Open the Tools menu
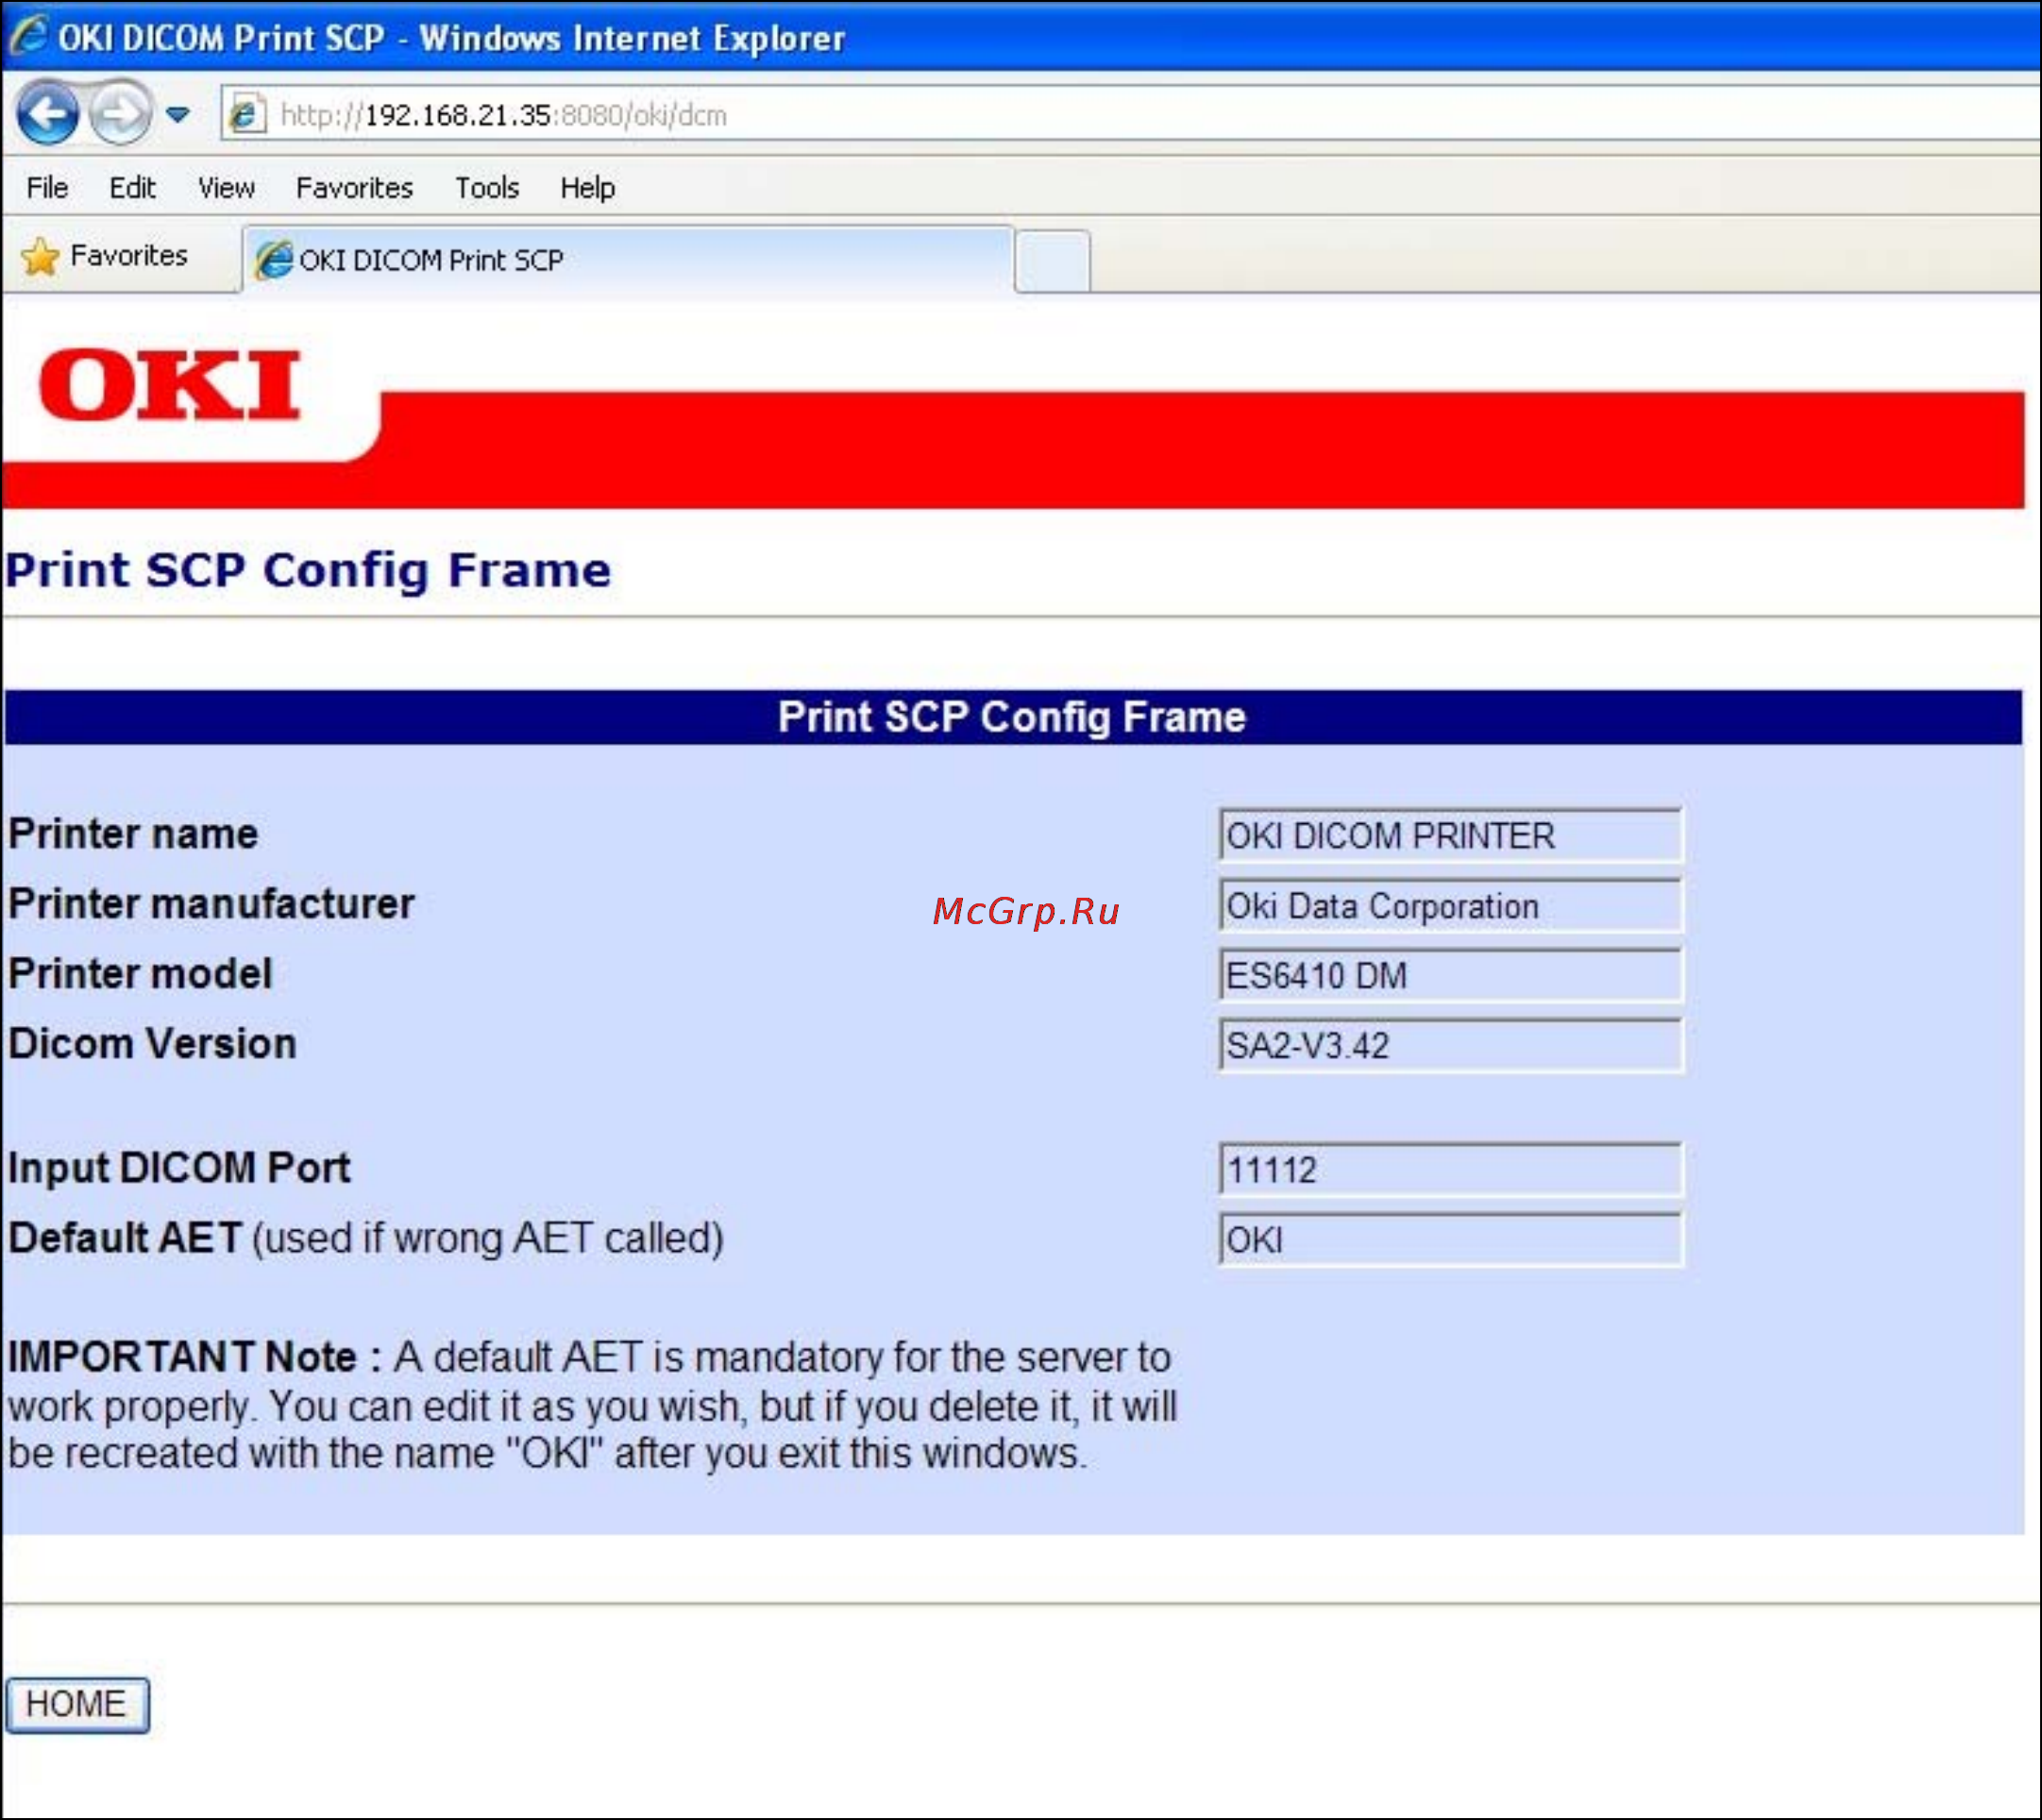 (x=487, y=188)
